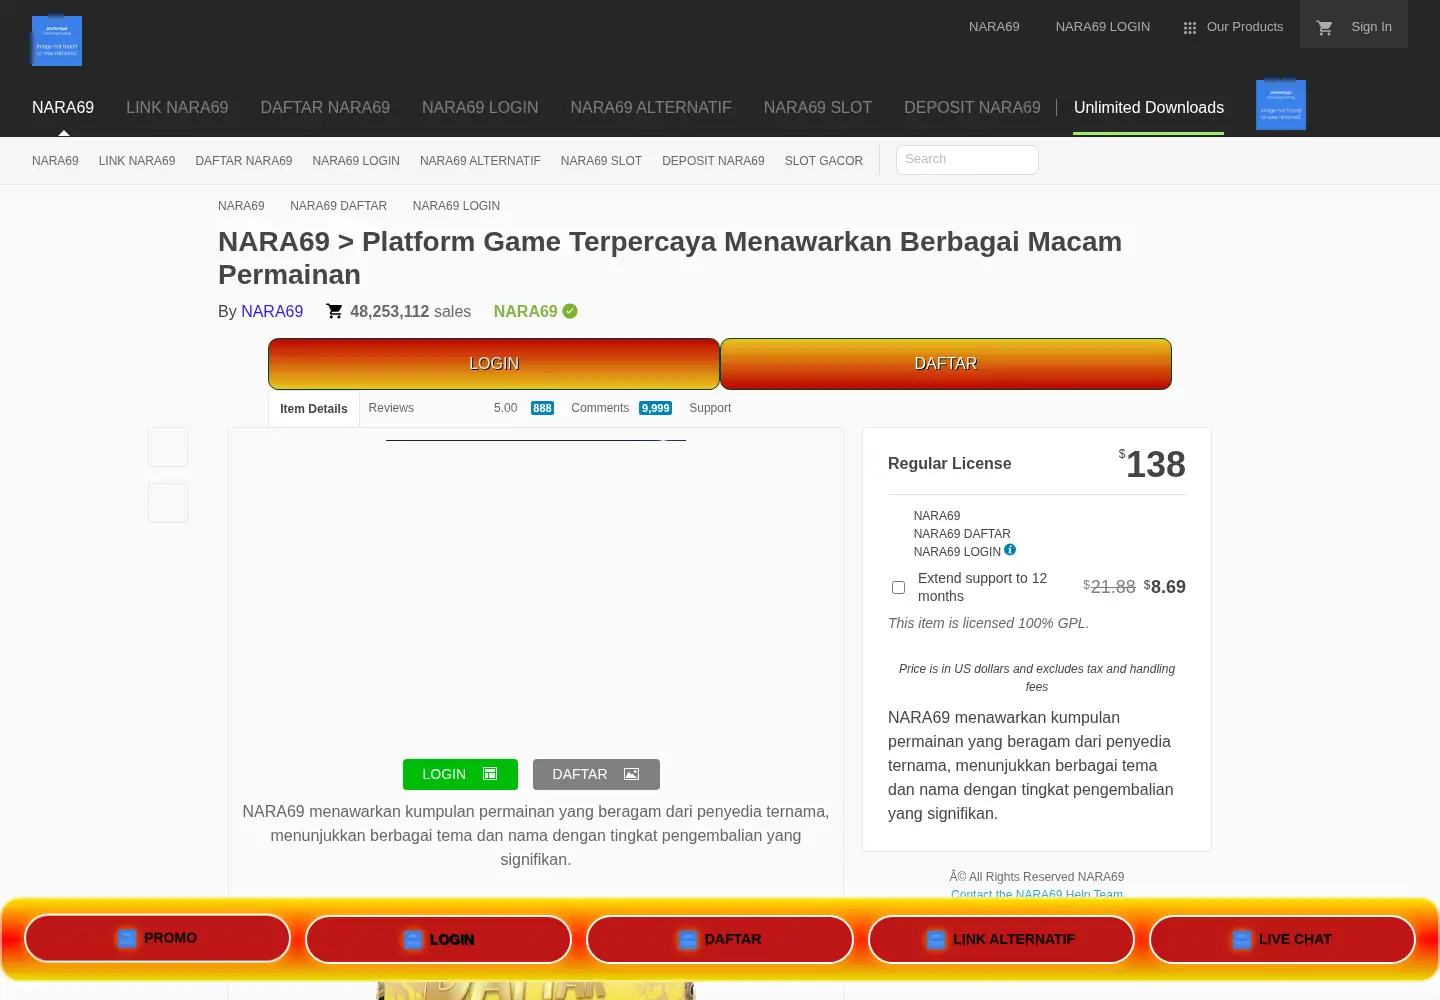Open the Our Products menu

coord(1233,27)
